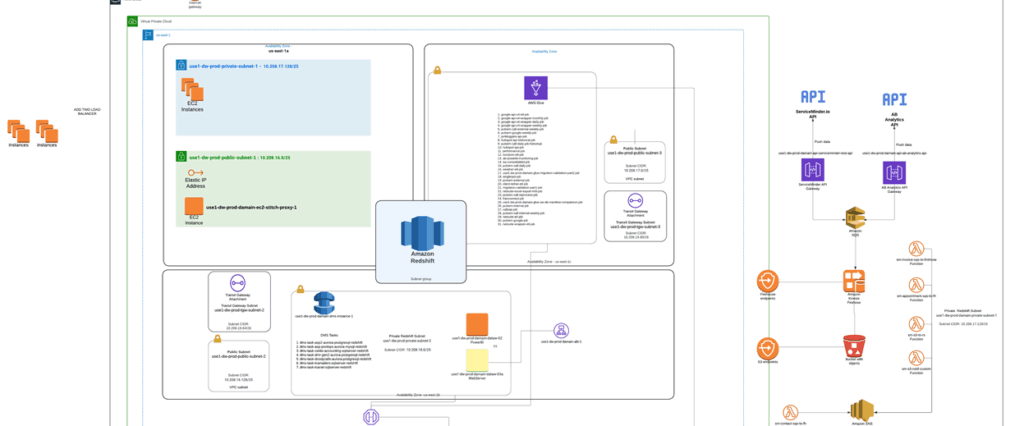The height and width of the screenshot is (426, 1024).
Task: Click the sm-appointment-sqs-to-fh Lambda icon
Action: [x=916, y=285]
